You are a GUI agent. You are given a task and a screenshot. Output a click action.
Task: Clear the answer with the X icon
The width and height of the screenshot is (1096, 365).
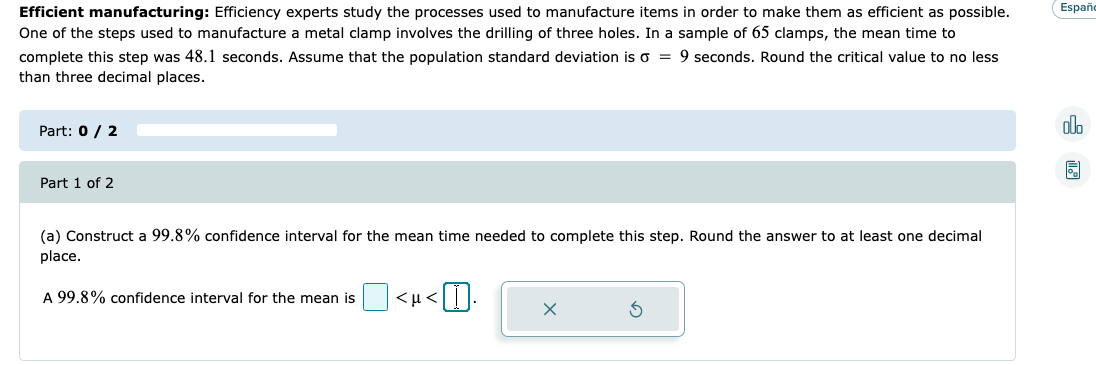click(549, 309)
